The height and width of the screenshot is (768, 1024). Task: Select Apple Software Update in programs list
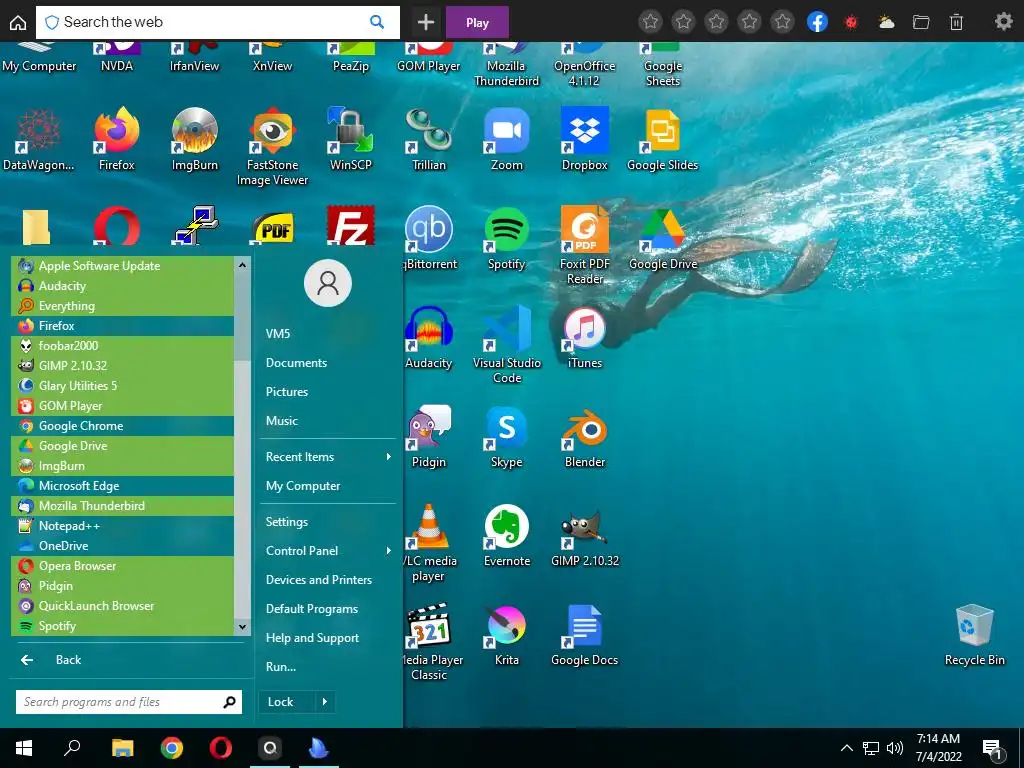(x=123, y=266)
